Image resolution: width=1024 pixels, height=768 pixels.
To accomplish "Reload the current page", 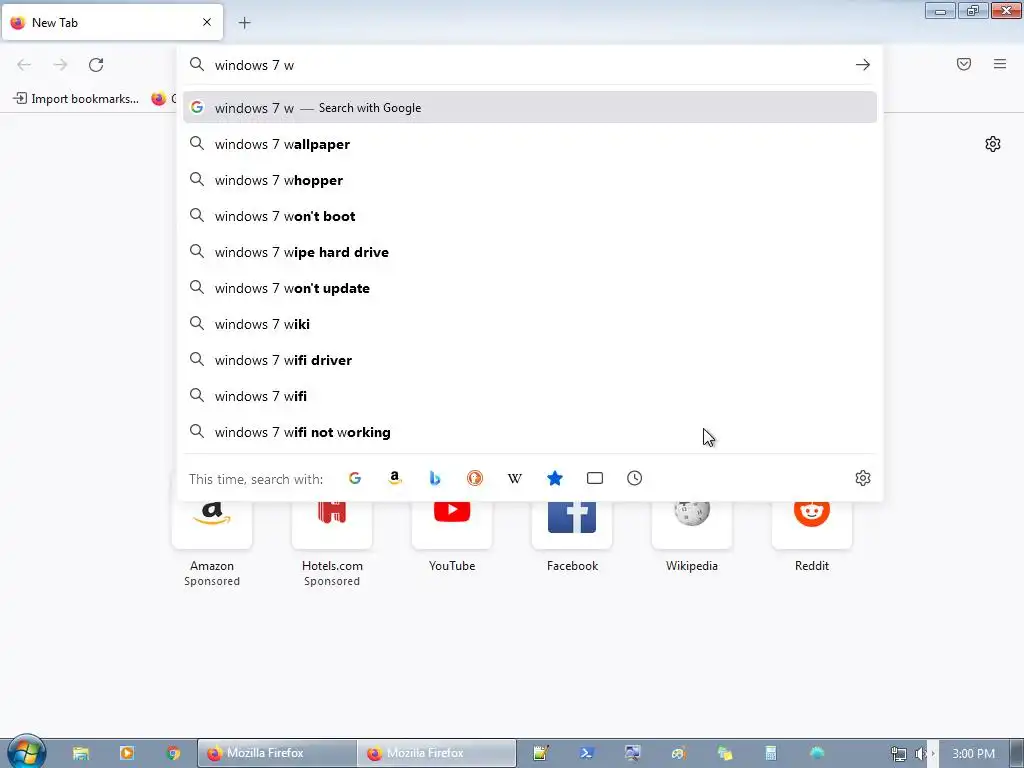I will (96, 65).
